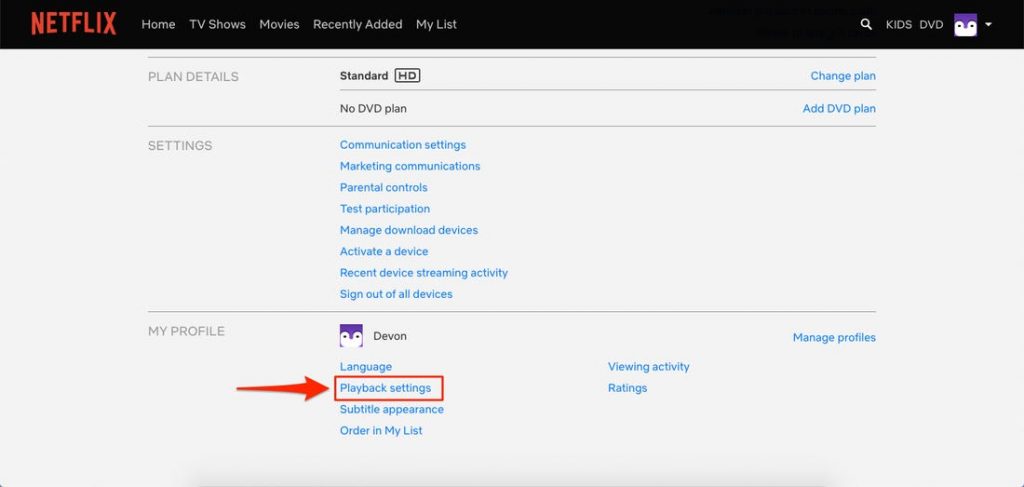This screenshot has height=487, width=1024.
Task: Switch to KIDS in the header
Action: [899, 25]
